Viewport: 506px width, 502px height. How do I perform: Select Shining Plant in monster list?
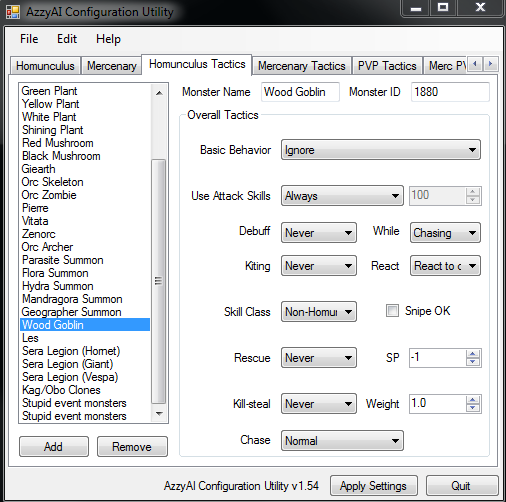(x=85, y=130)
